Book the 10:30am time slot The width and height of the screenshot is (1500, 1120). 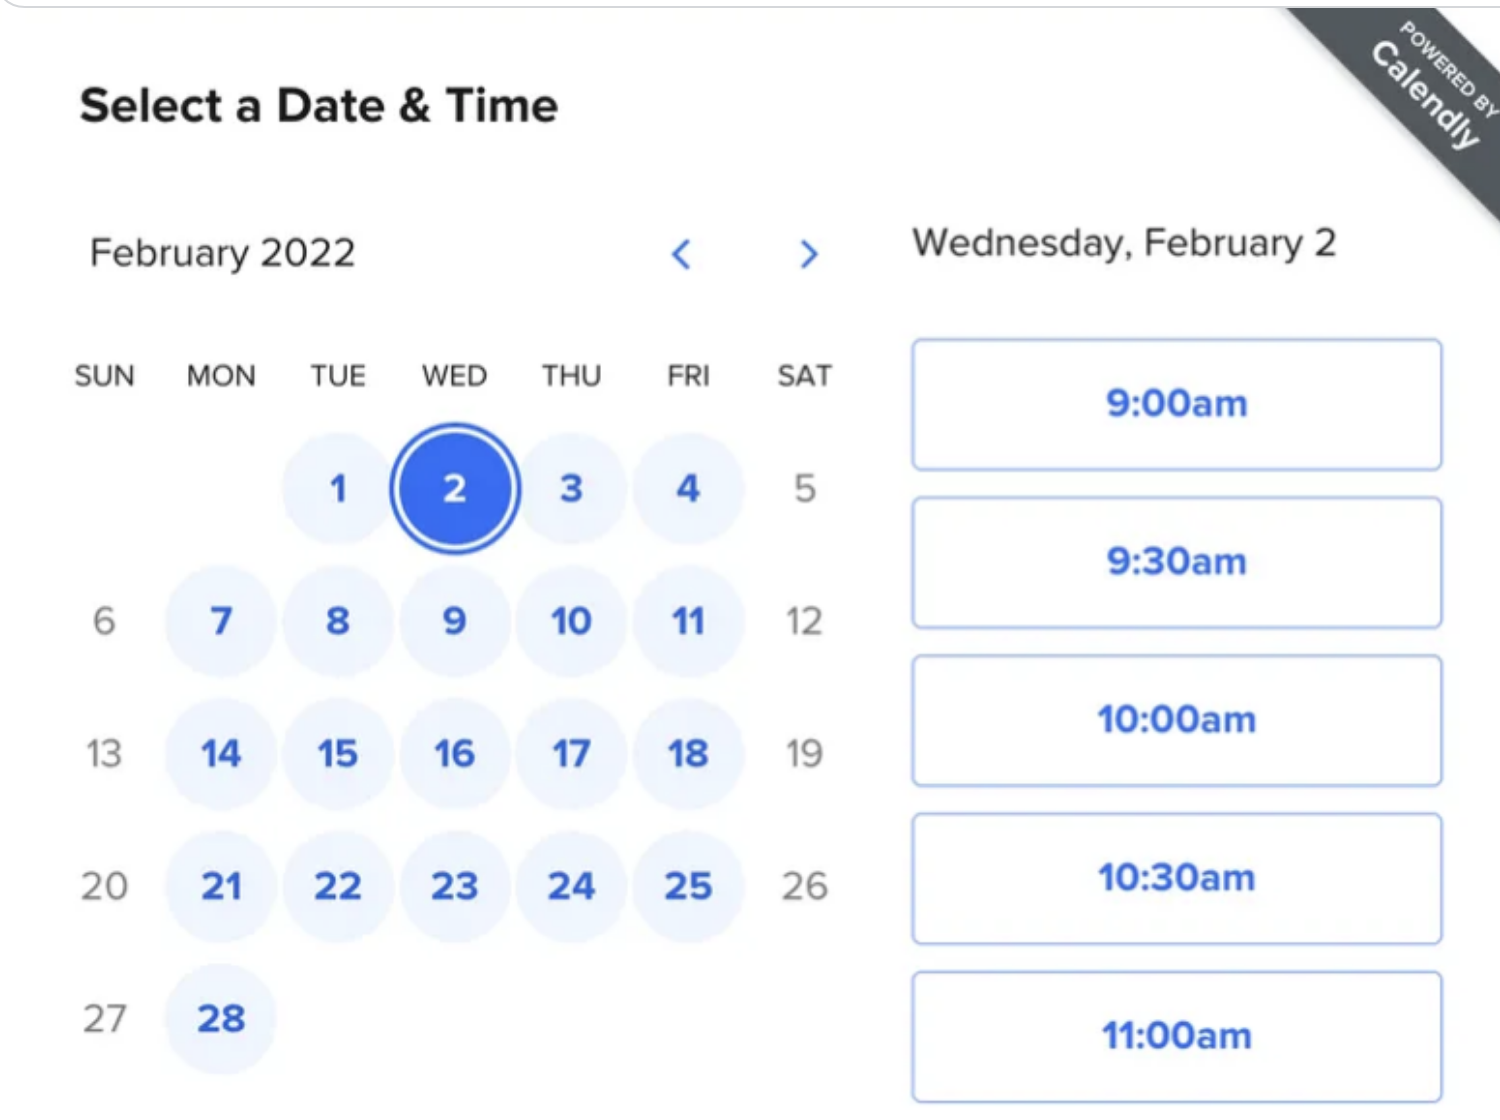click(x=1176, y=878)
